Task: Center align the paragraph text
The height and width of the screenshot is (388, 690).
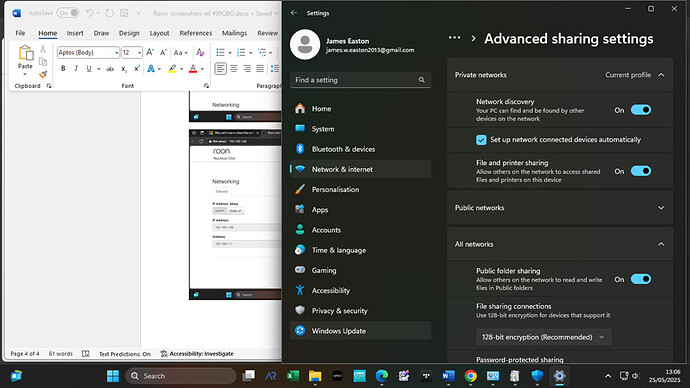Action: [x=234, y=69]
